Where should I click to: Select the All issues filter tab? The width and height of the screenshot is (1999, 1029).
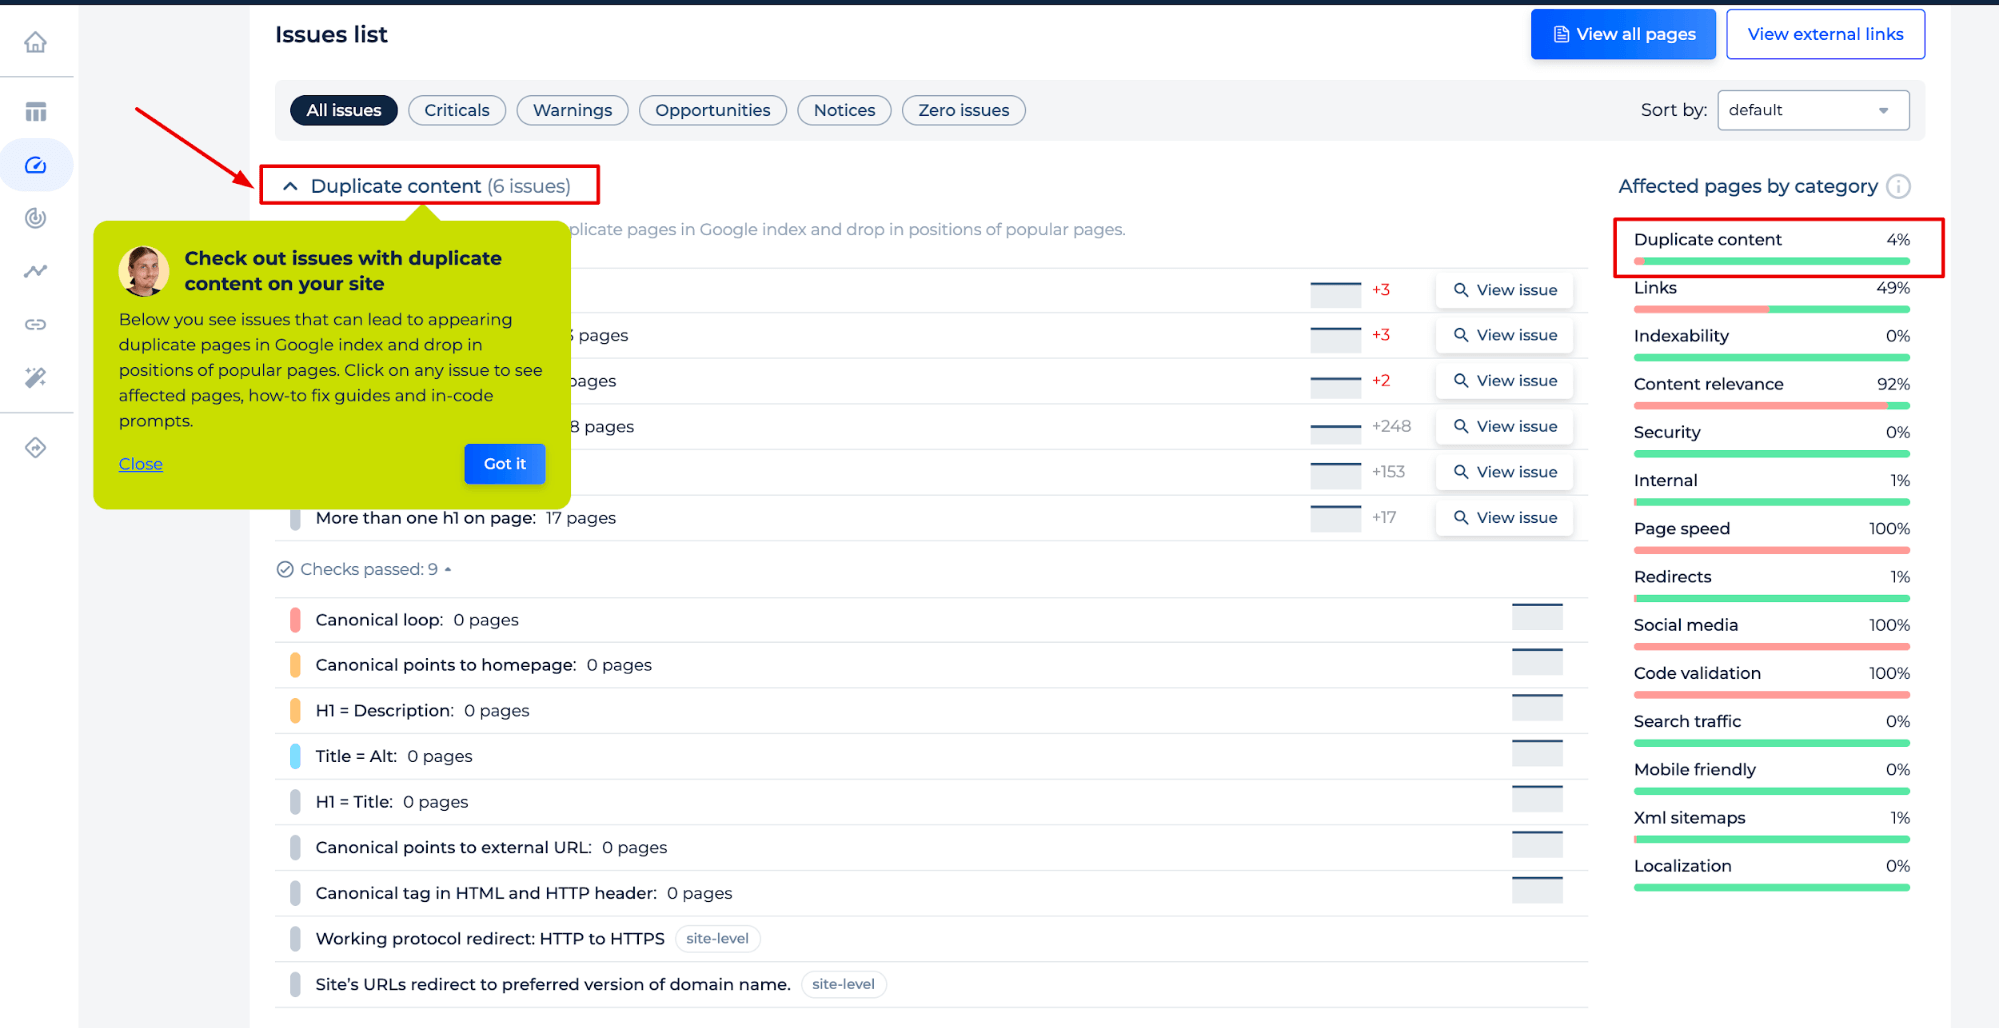[343, 110]
